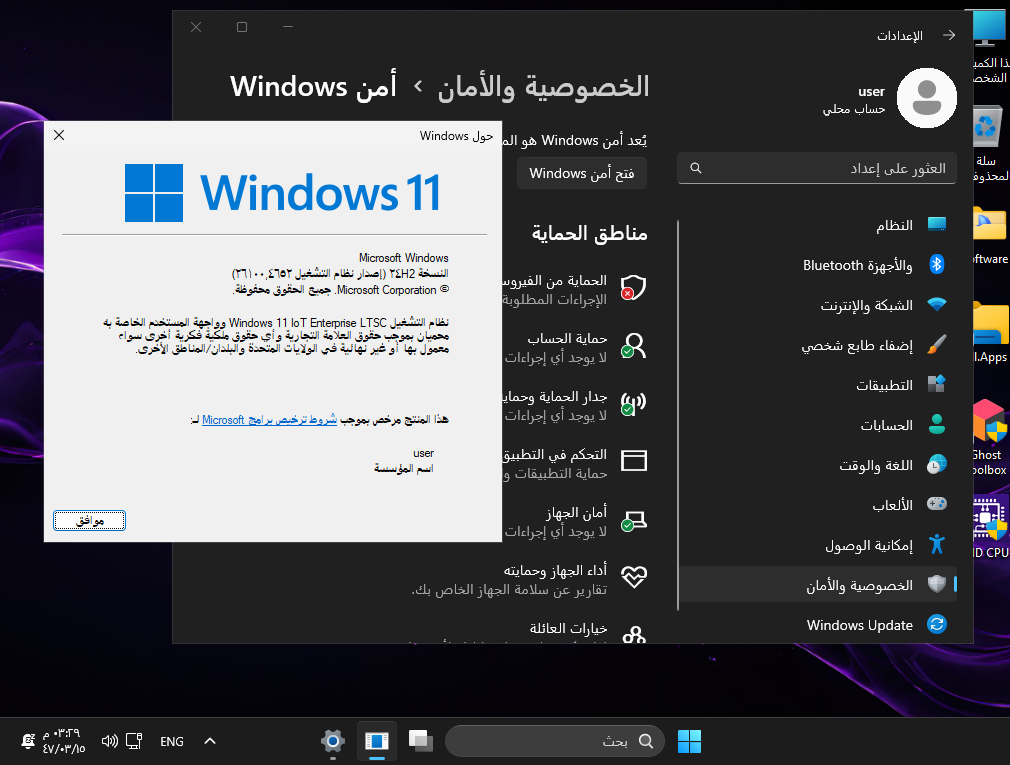Click the Windows Start button
Image resolution: width=1010 pixels, height=765 pixels.
(689, 741)
